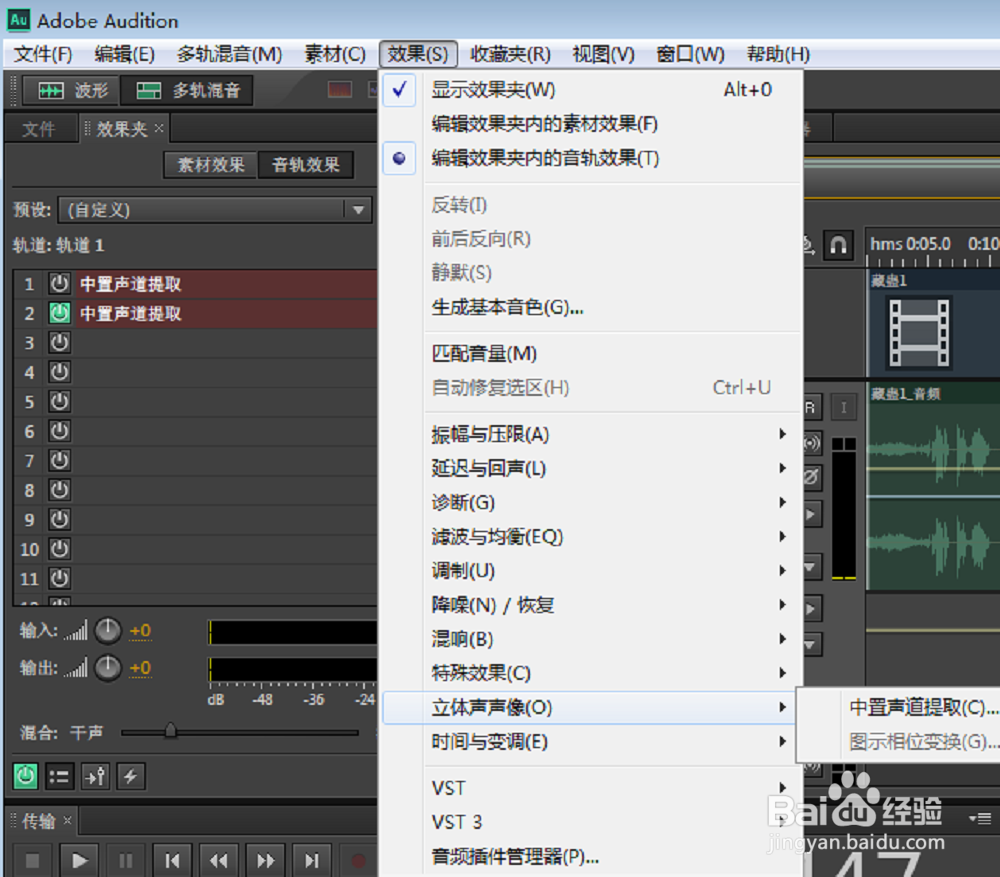Expand Filter and EQ (滤波与均衡) submenu
The height and width of the screenshot is (877, 1000).
[591, 536]
